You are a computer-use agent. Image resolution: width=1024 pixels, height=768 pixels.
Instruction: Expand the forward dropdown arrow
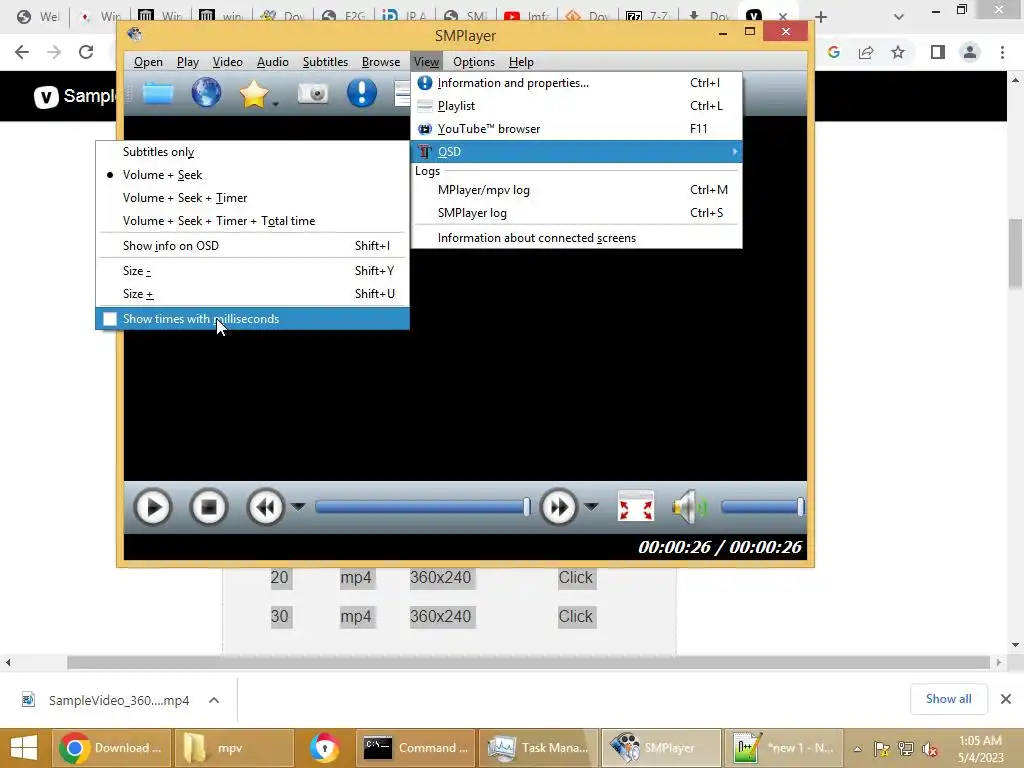(590, 507)
